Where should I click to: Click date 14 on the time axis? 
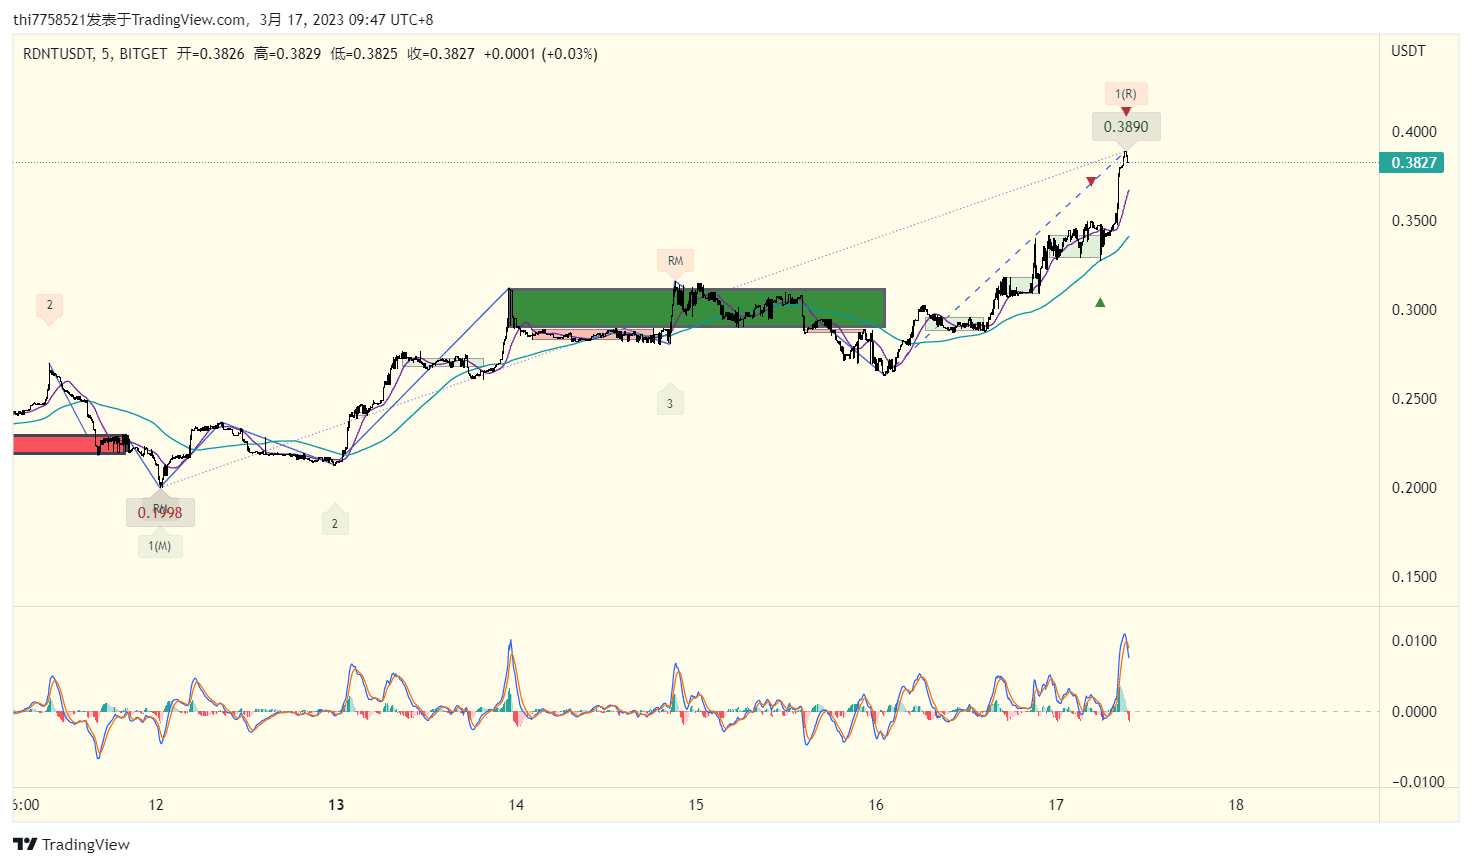point(516,805)
